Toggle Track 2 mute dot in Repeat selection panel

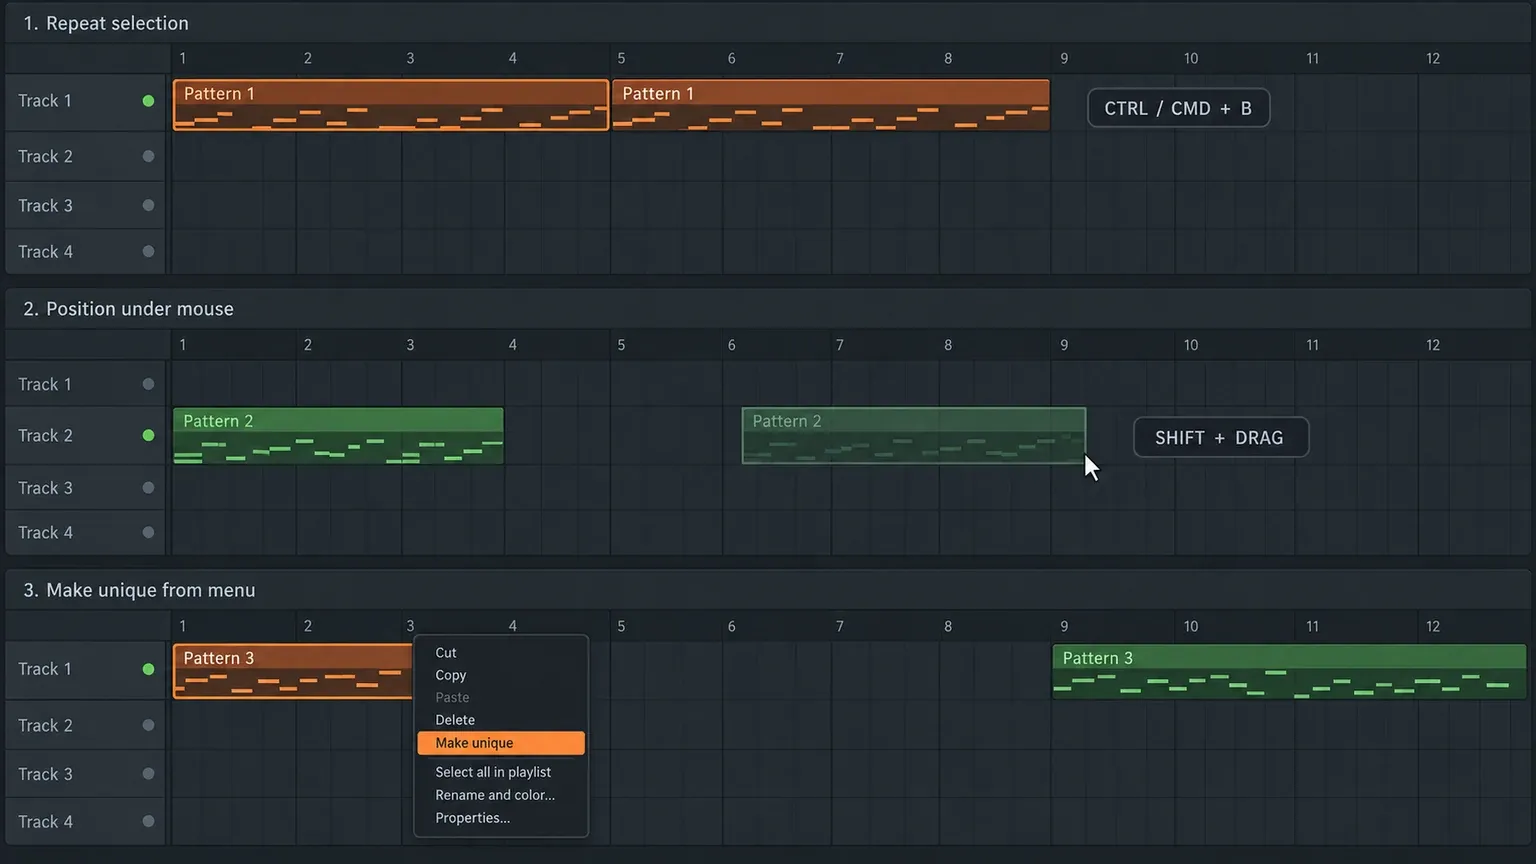(148, 156)
